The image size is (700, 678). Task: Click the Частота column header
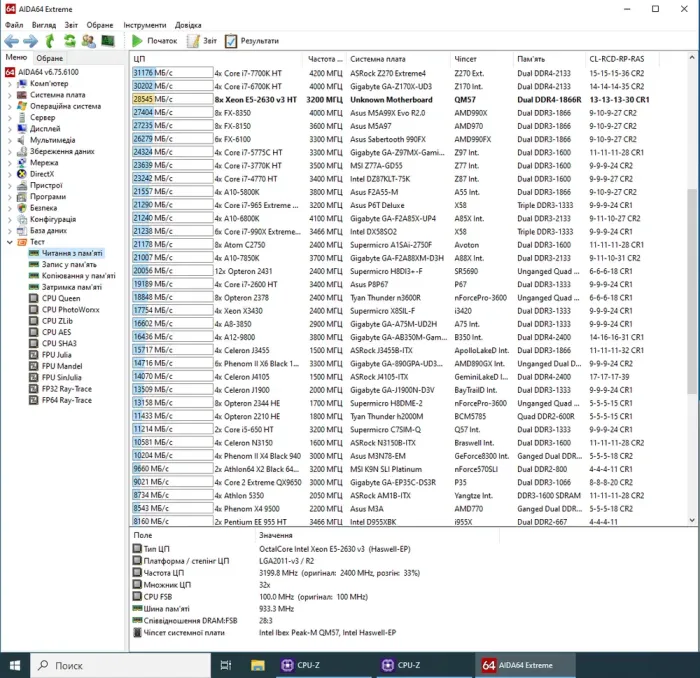[325, 59]
